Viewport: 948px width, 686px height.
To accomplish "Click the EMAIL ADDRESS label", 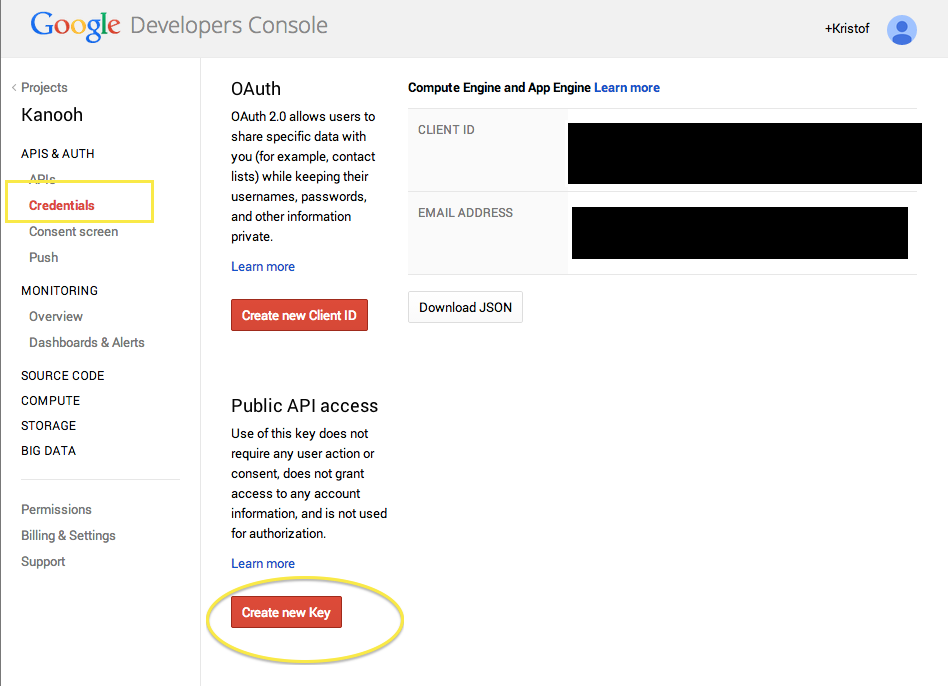I will tap(466, 213).
